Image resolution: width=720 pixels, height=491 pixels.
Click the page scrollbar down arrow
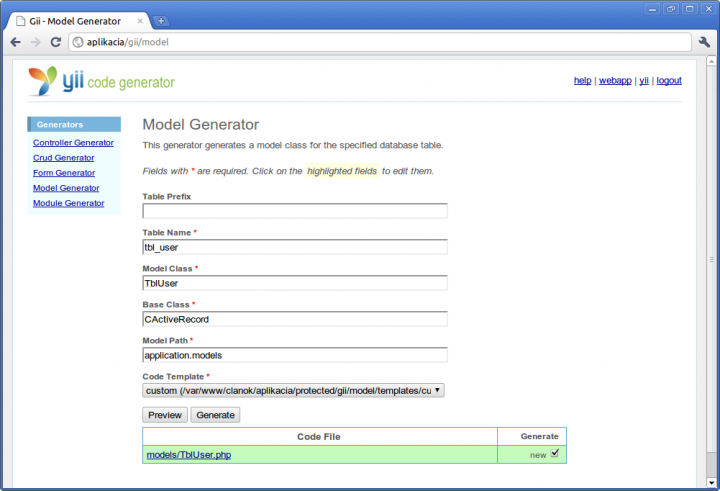pyautogui.click(x=711, y=483)
